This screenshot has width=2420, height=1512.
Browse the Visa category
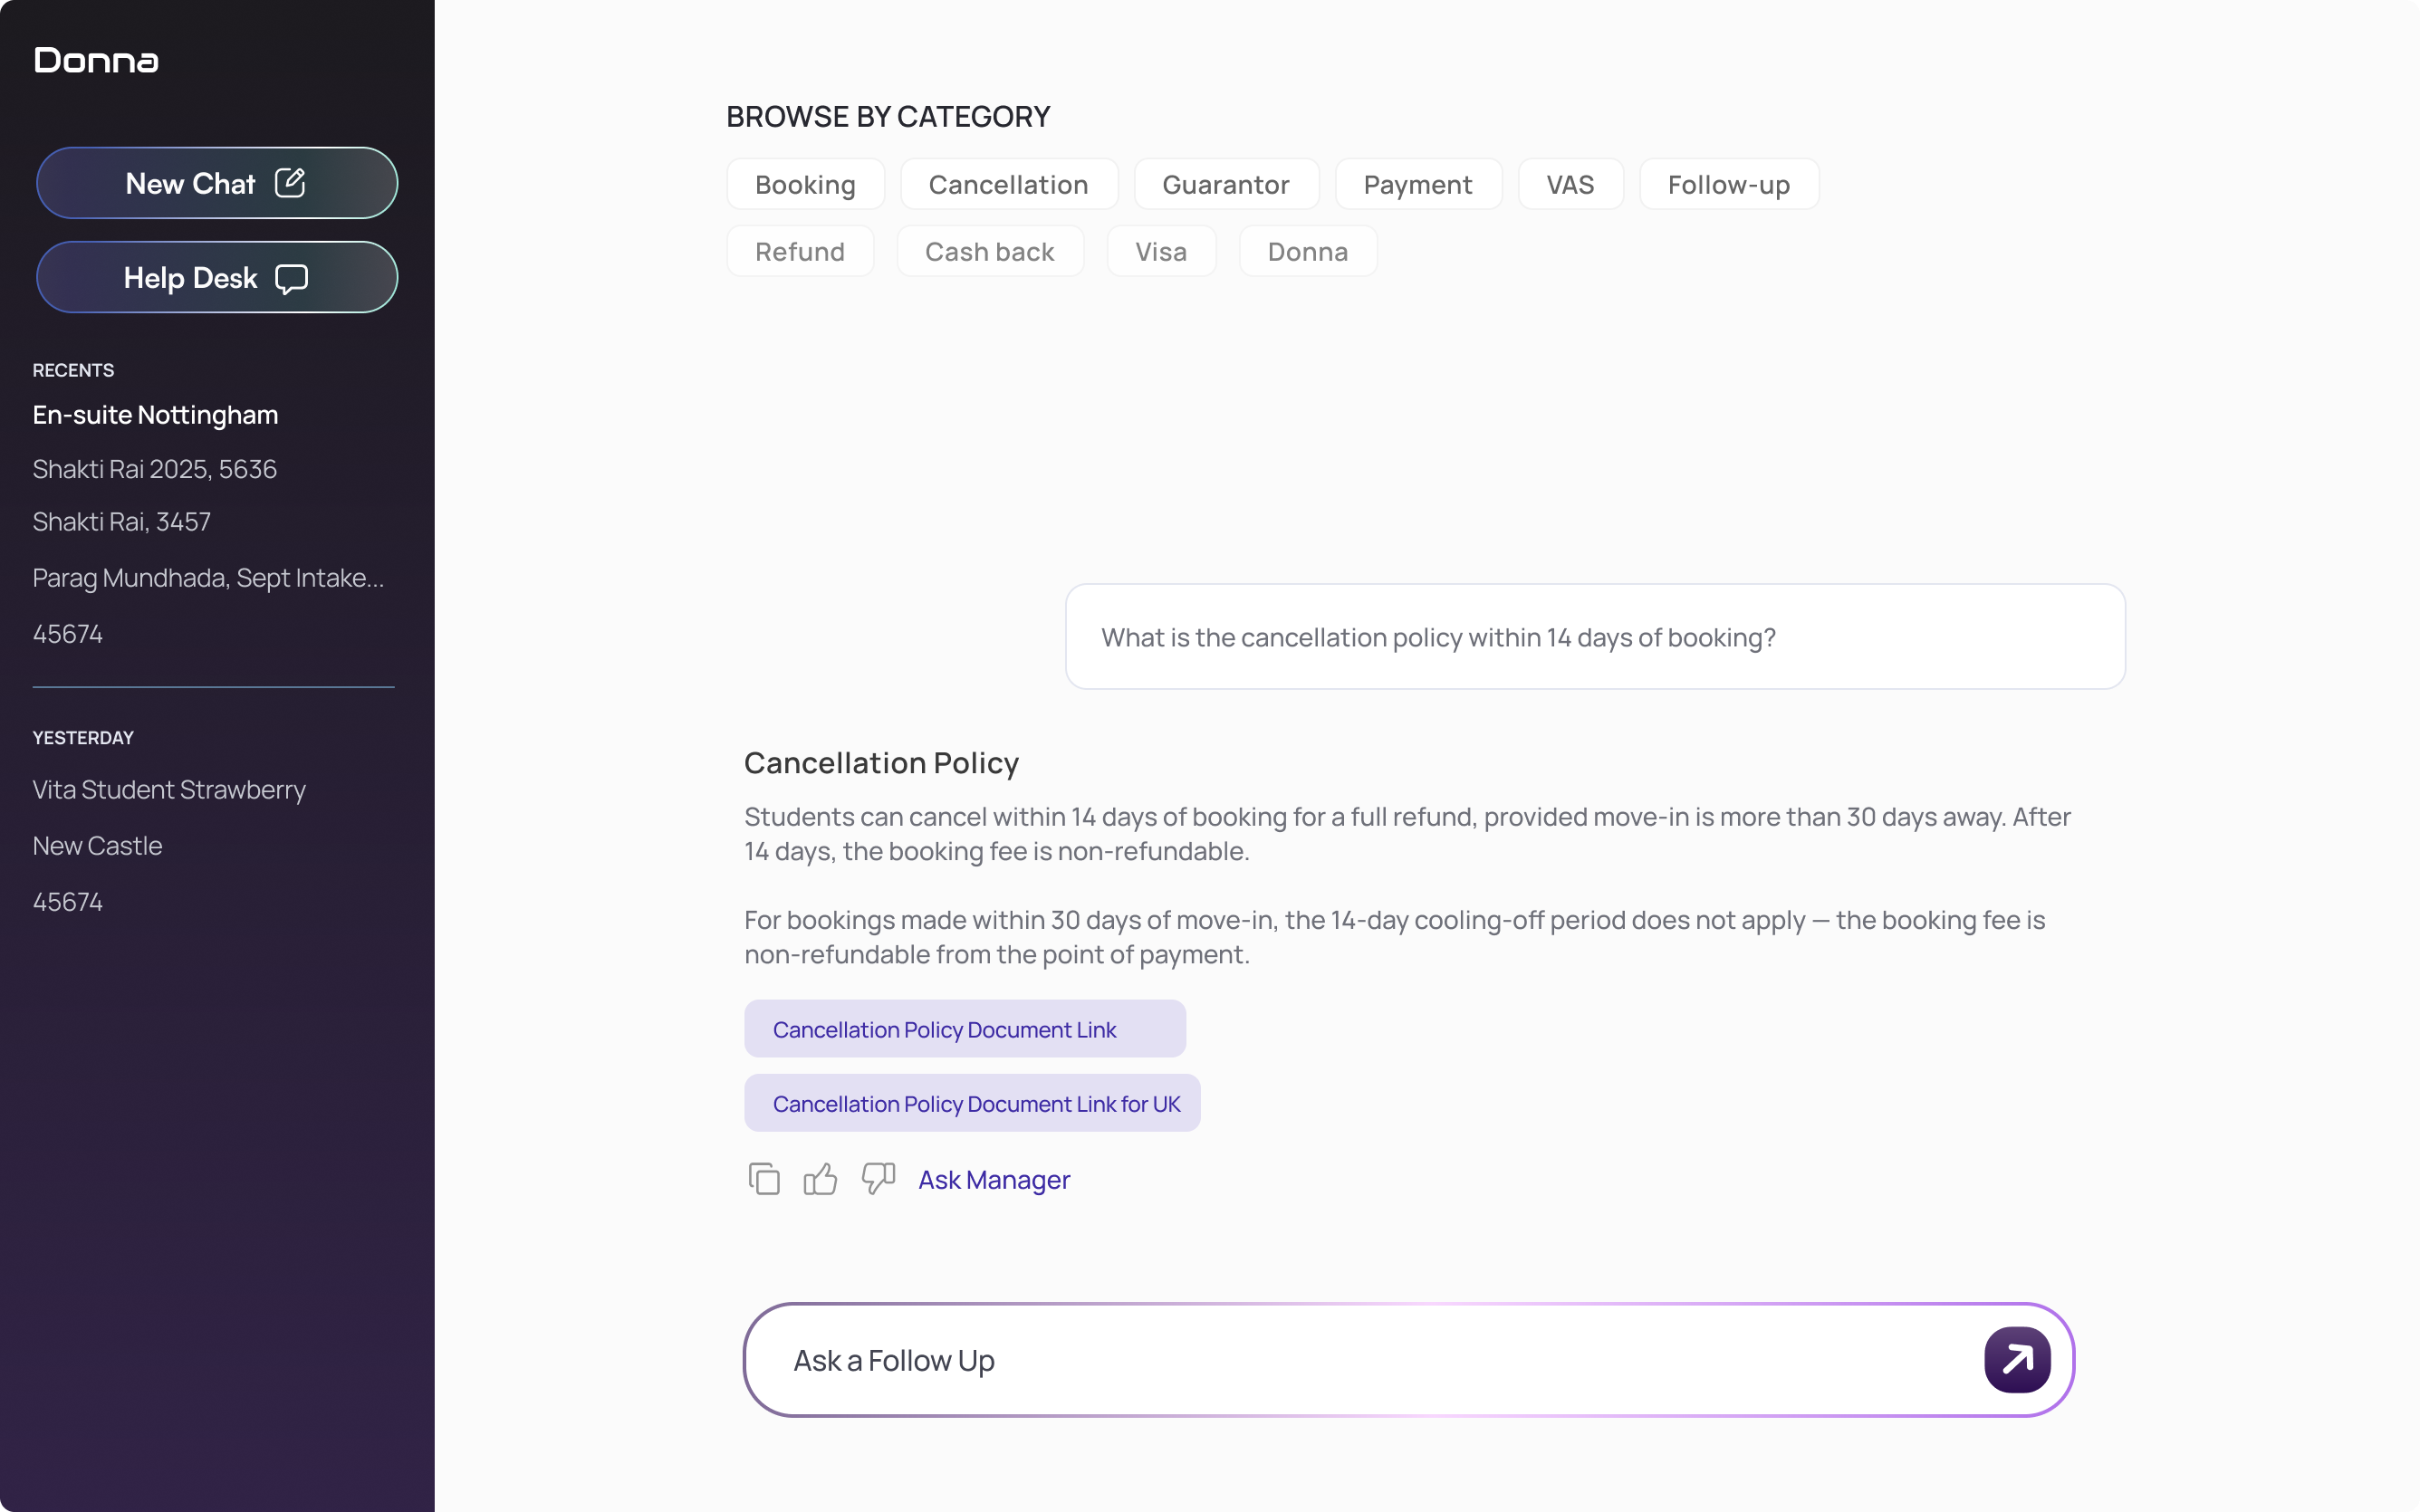point(1161,251)
